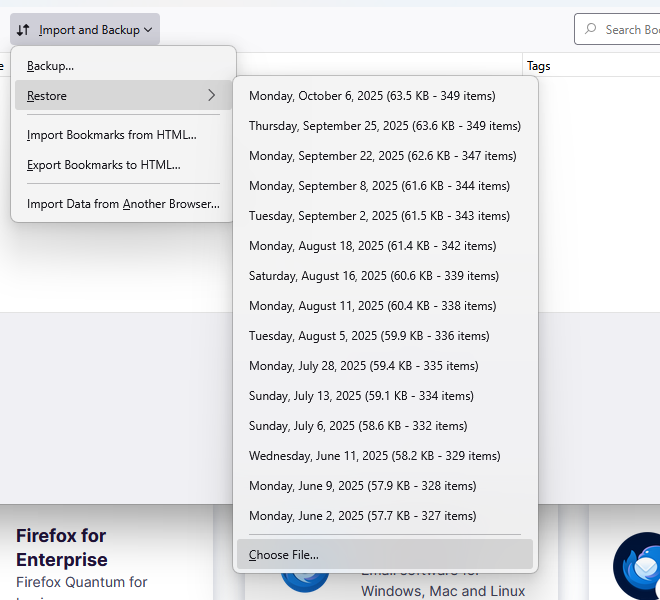The width and height of the screenshot is (660, 600).
Task: Restore Monday, June 9, 2025 backup
Action: tap(385, 485)
